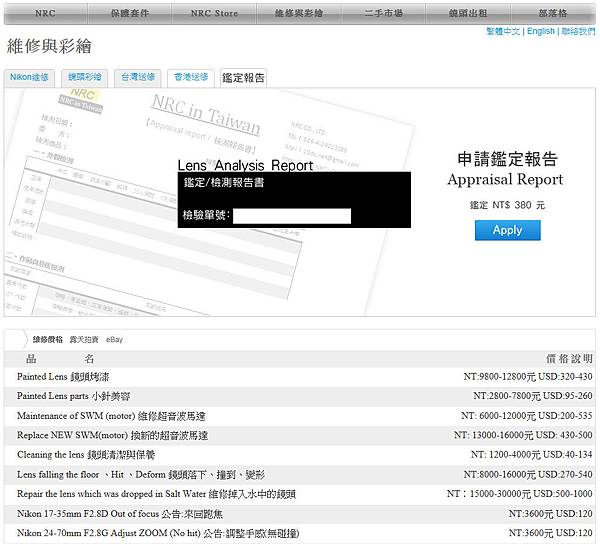
Task: Click price NT:9800-12800元 USD:320-430
Action: pos(528,377)
